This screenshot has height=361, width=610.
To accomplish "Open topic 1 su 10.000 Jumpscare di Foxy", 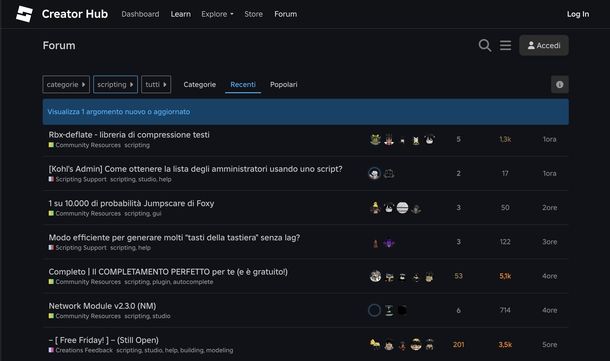I will point(131,203).
